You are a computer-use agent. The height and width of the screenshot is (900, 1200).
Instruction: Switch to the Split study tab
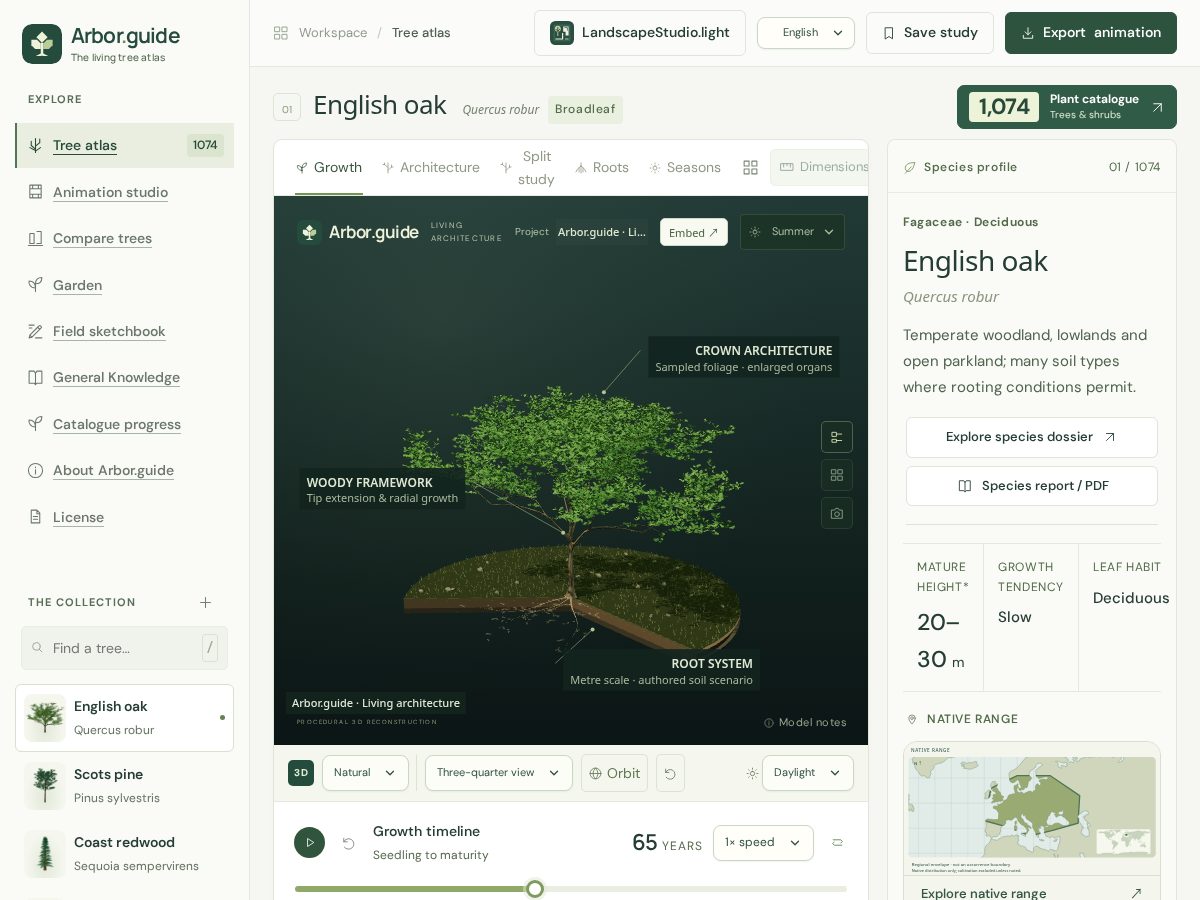point(527,167)
